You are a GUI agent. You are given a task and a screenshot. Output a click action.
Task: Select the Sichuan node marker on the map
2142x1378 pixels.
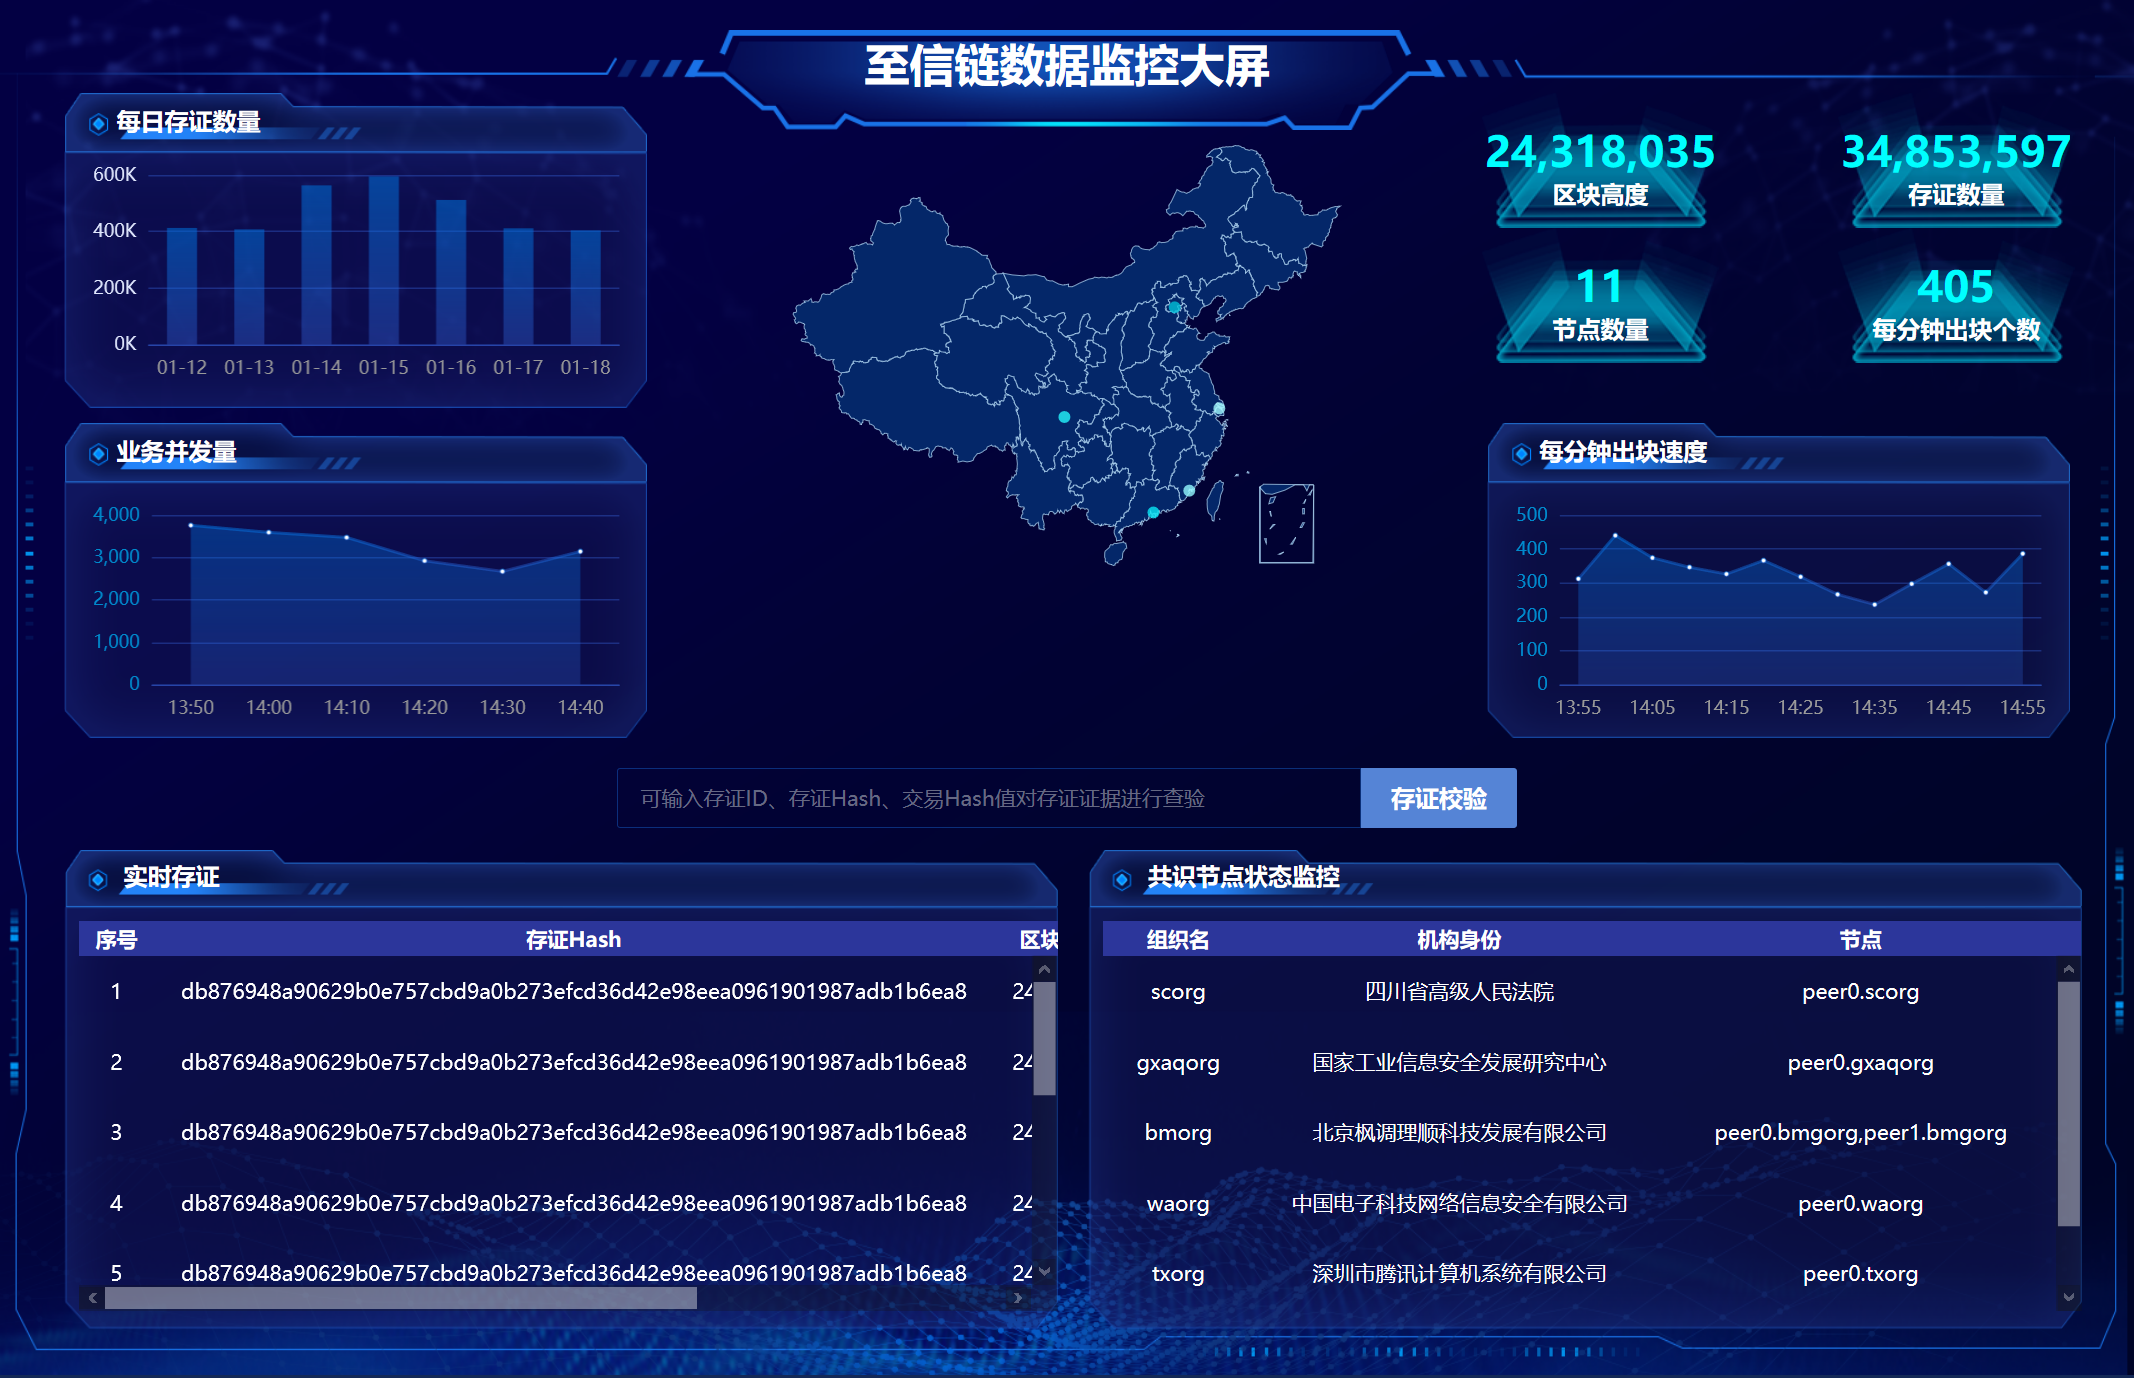click(1064, 417)
